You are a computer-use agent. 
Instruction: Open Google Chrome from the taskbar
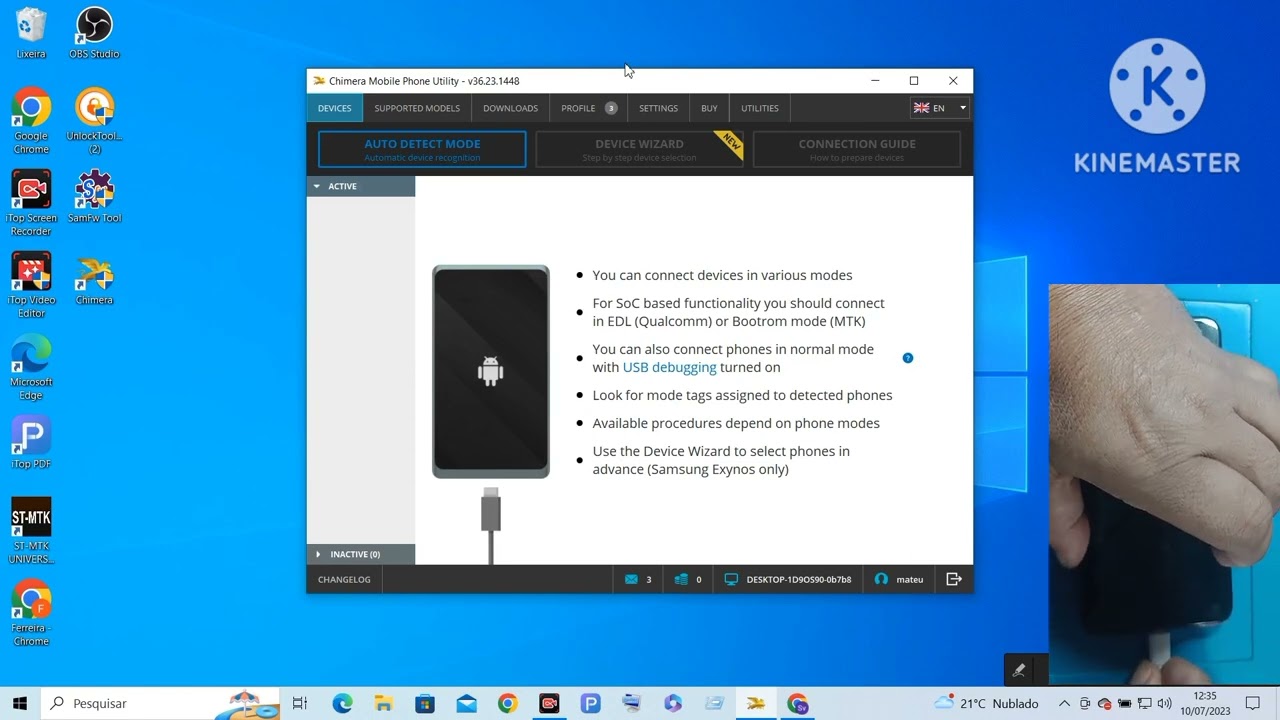[507, 704]
